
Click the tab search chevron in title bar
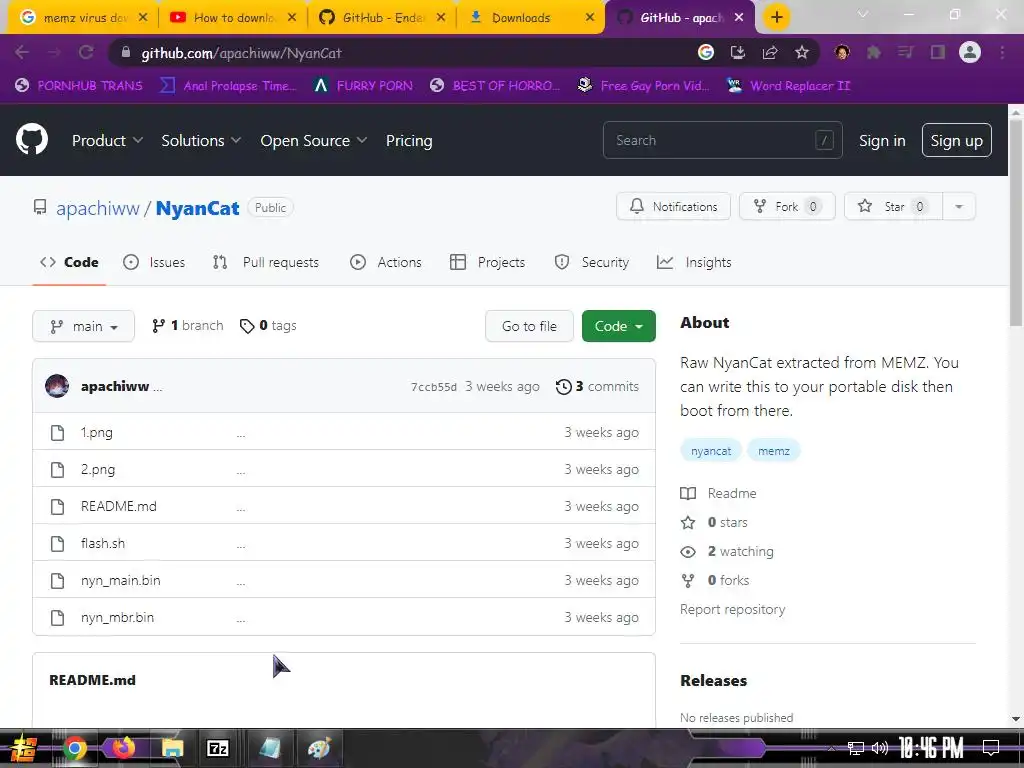(863, 14)
